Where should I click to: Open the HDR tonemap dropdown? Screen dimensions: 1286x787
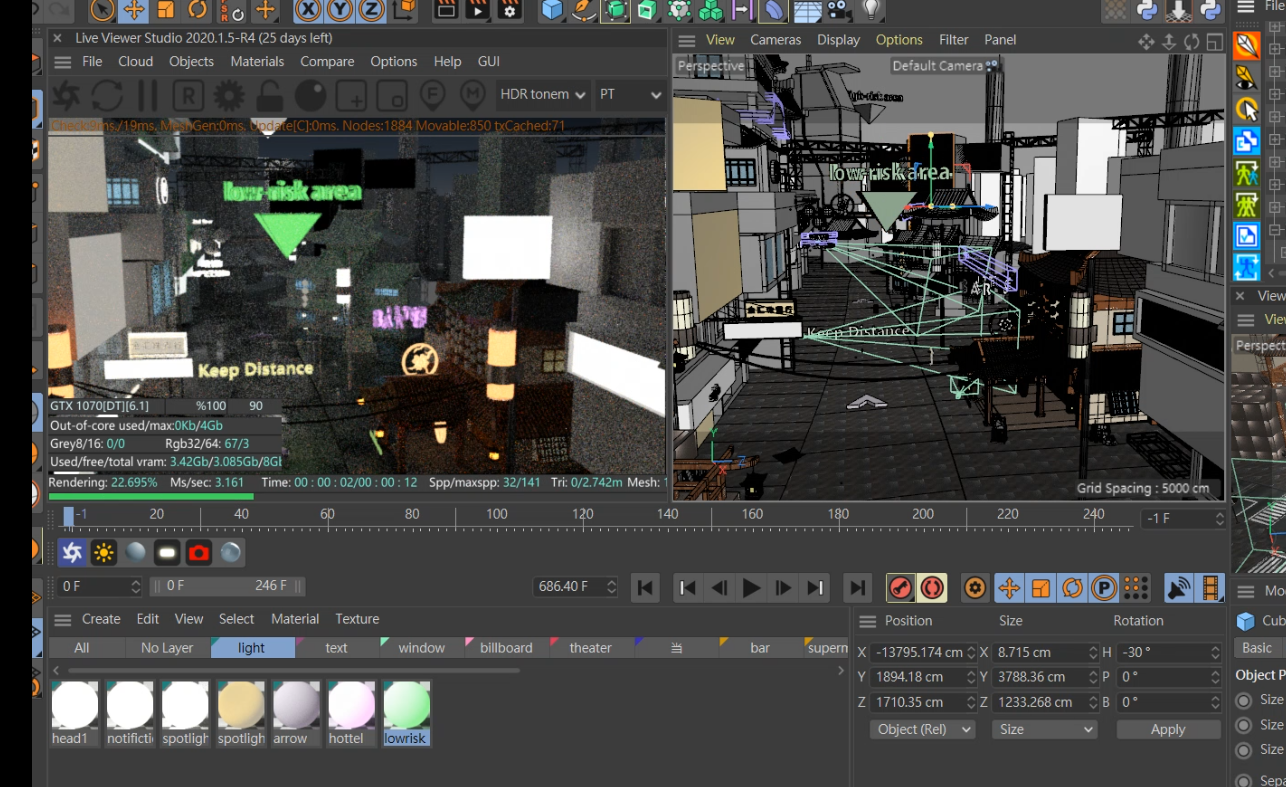[543, 95]
